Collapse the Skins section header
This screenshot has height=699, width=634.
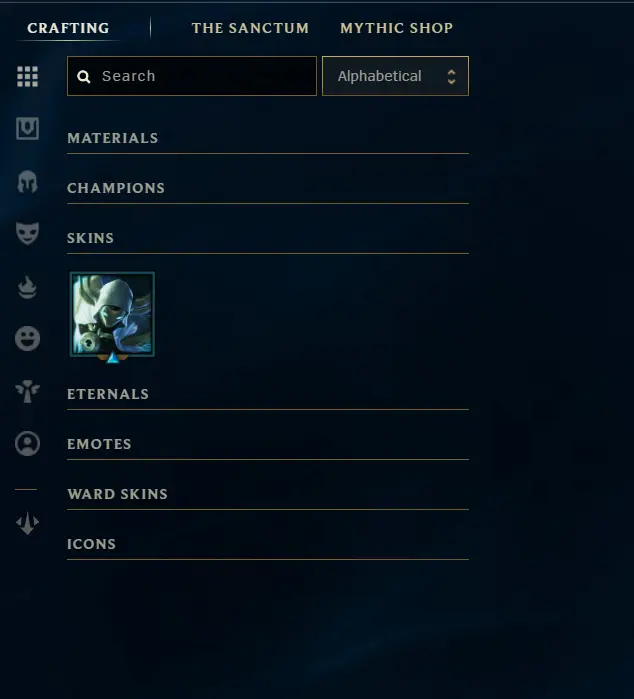click(268, 238)
